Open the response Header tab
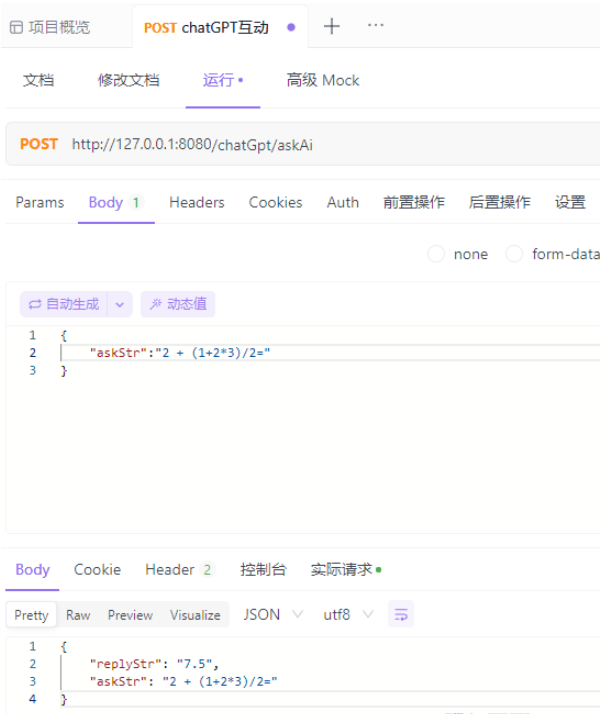Viewport: 605px width, 714px height. pos(179,570)
